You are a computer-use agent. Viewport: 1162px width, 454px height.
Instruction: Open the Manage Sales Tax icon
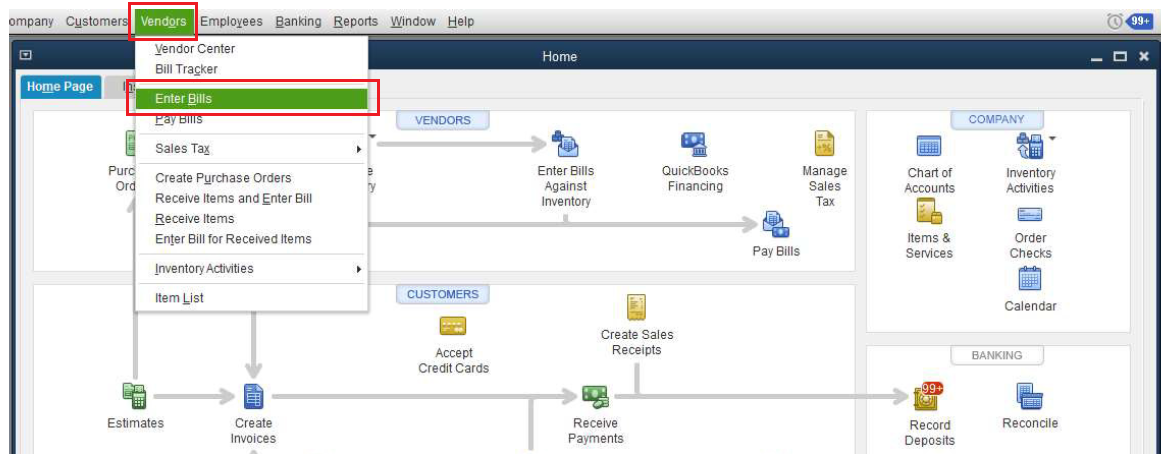tap(825, 143)
